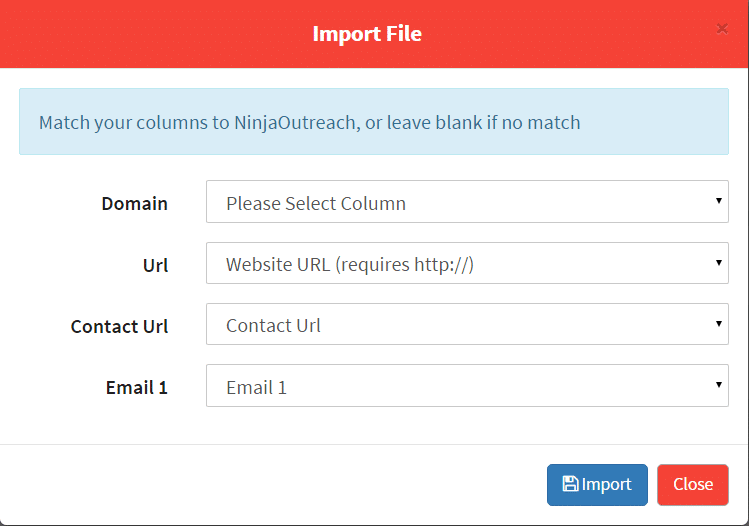Click the blue Import button
This screenshot has height=526, width=749.
[597, 484]
